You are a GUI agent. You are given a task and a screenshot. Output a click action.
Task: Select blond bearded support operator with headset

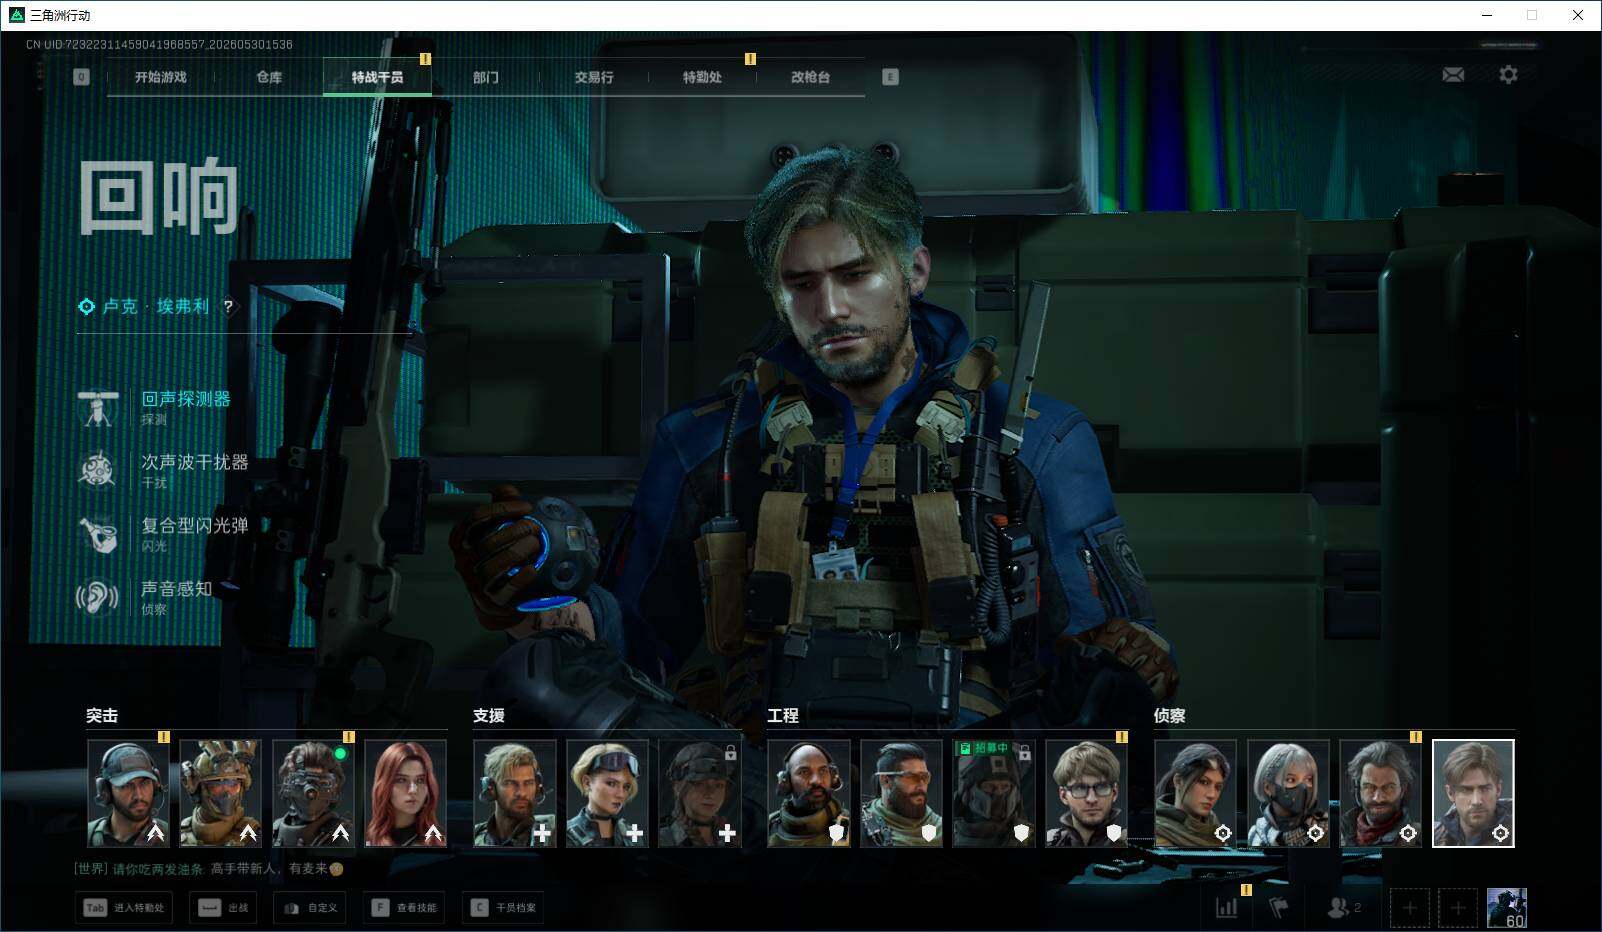[515, 793]
